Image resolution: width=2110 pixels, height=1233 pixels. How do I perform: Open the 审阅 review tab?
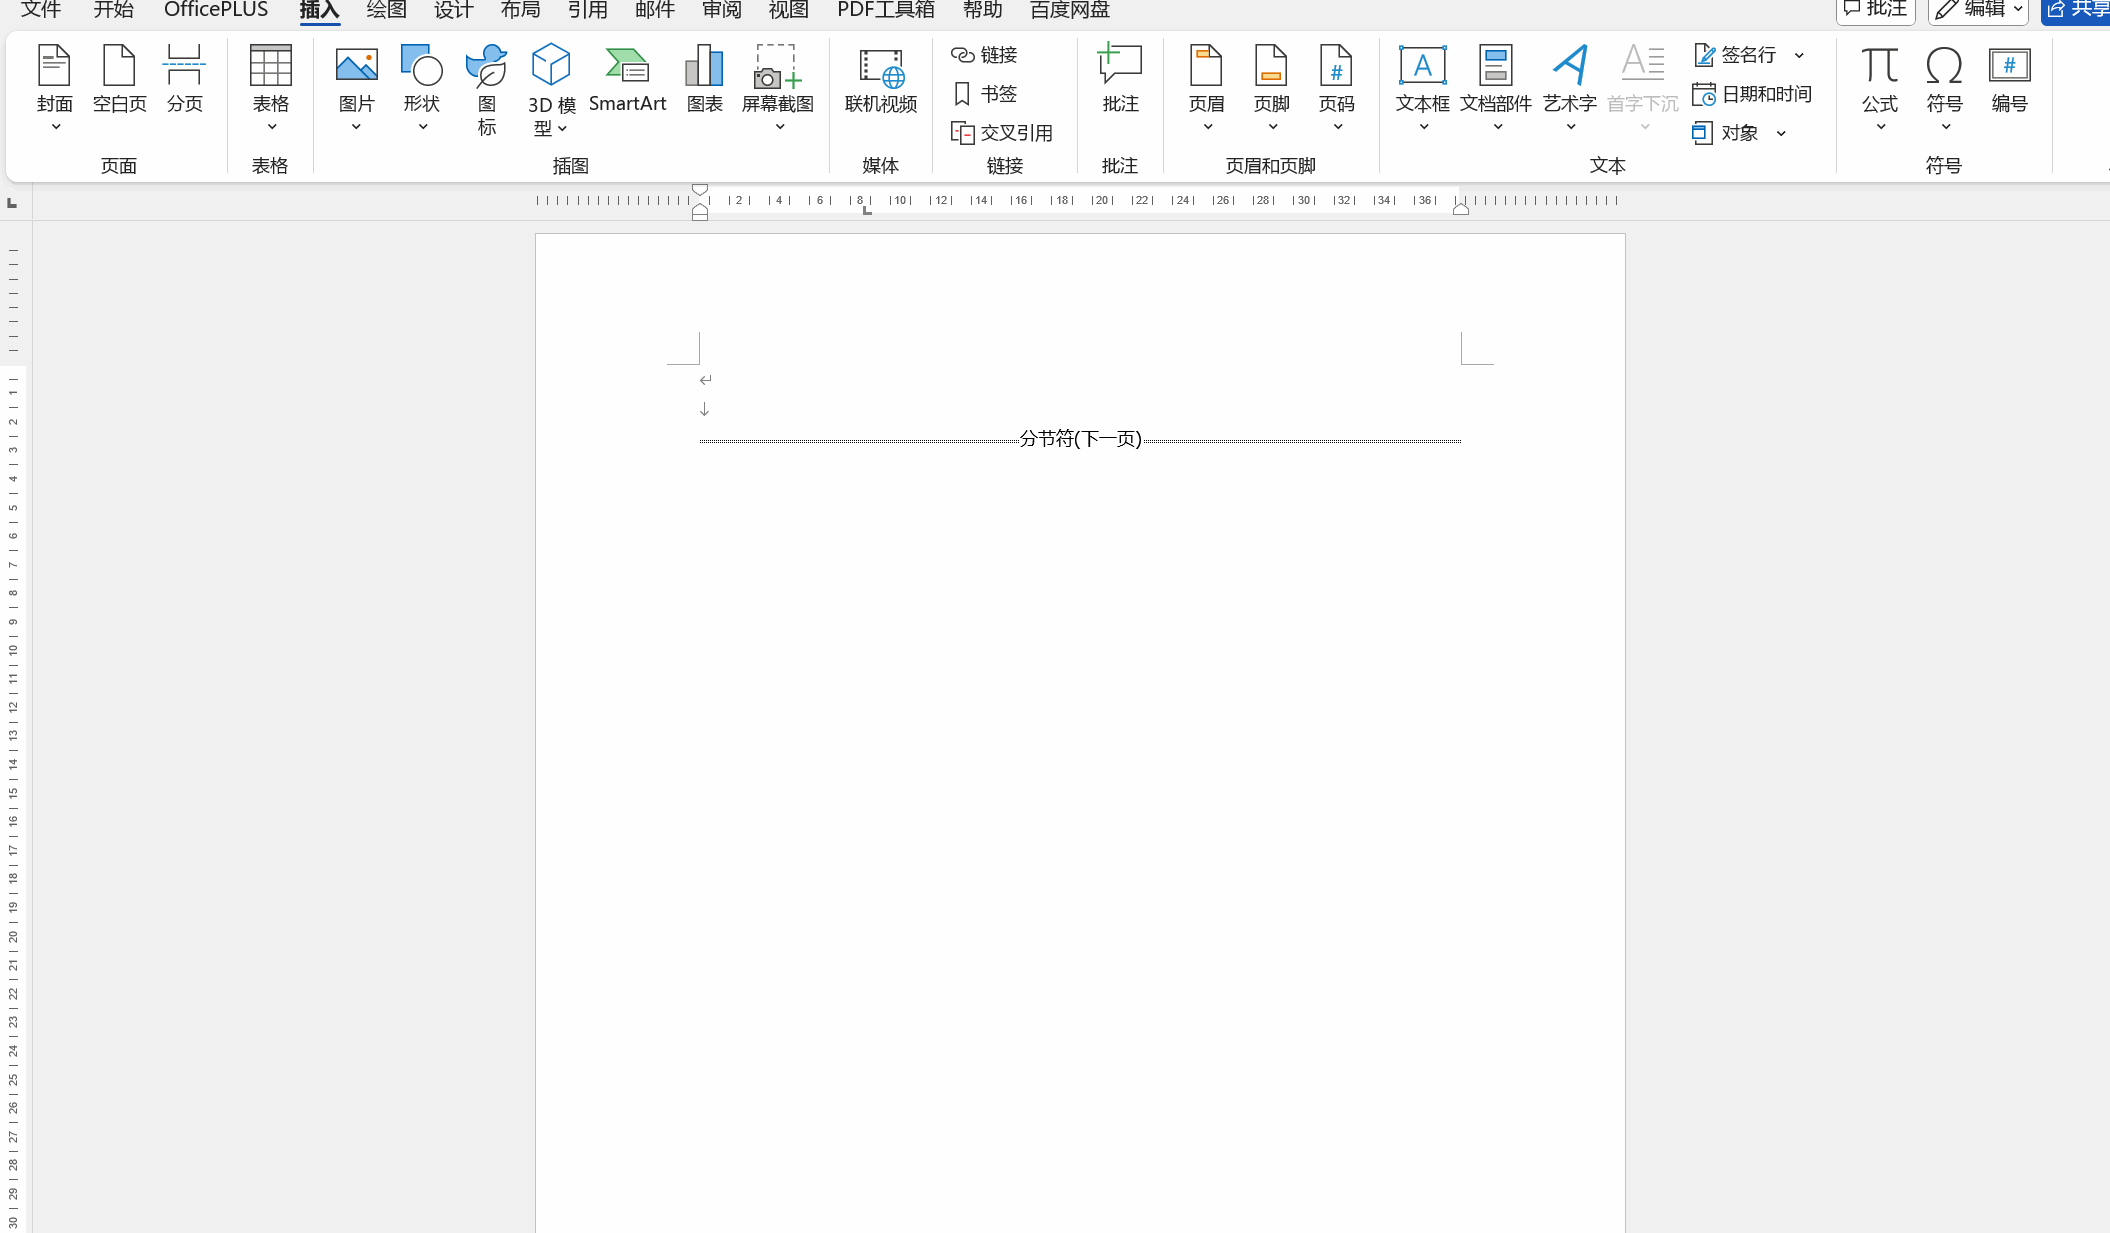pos(721,10)
